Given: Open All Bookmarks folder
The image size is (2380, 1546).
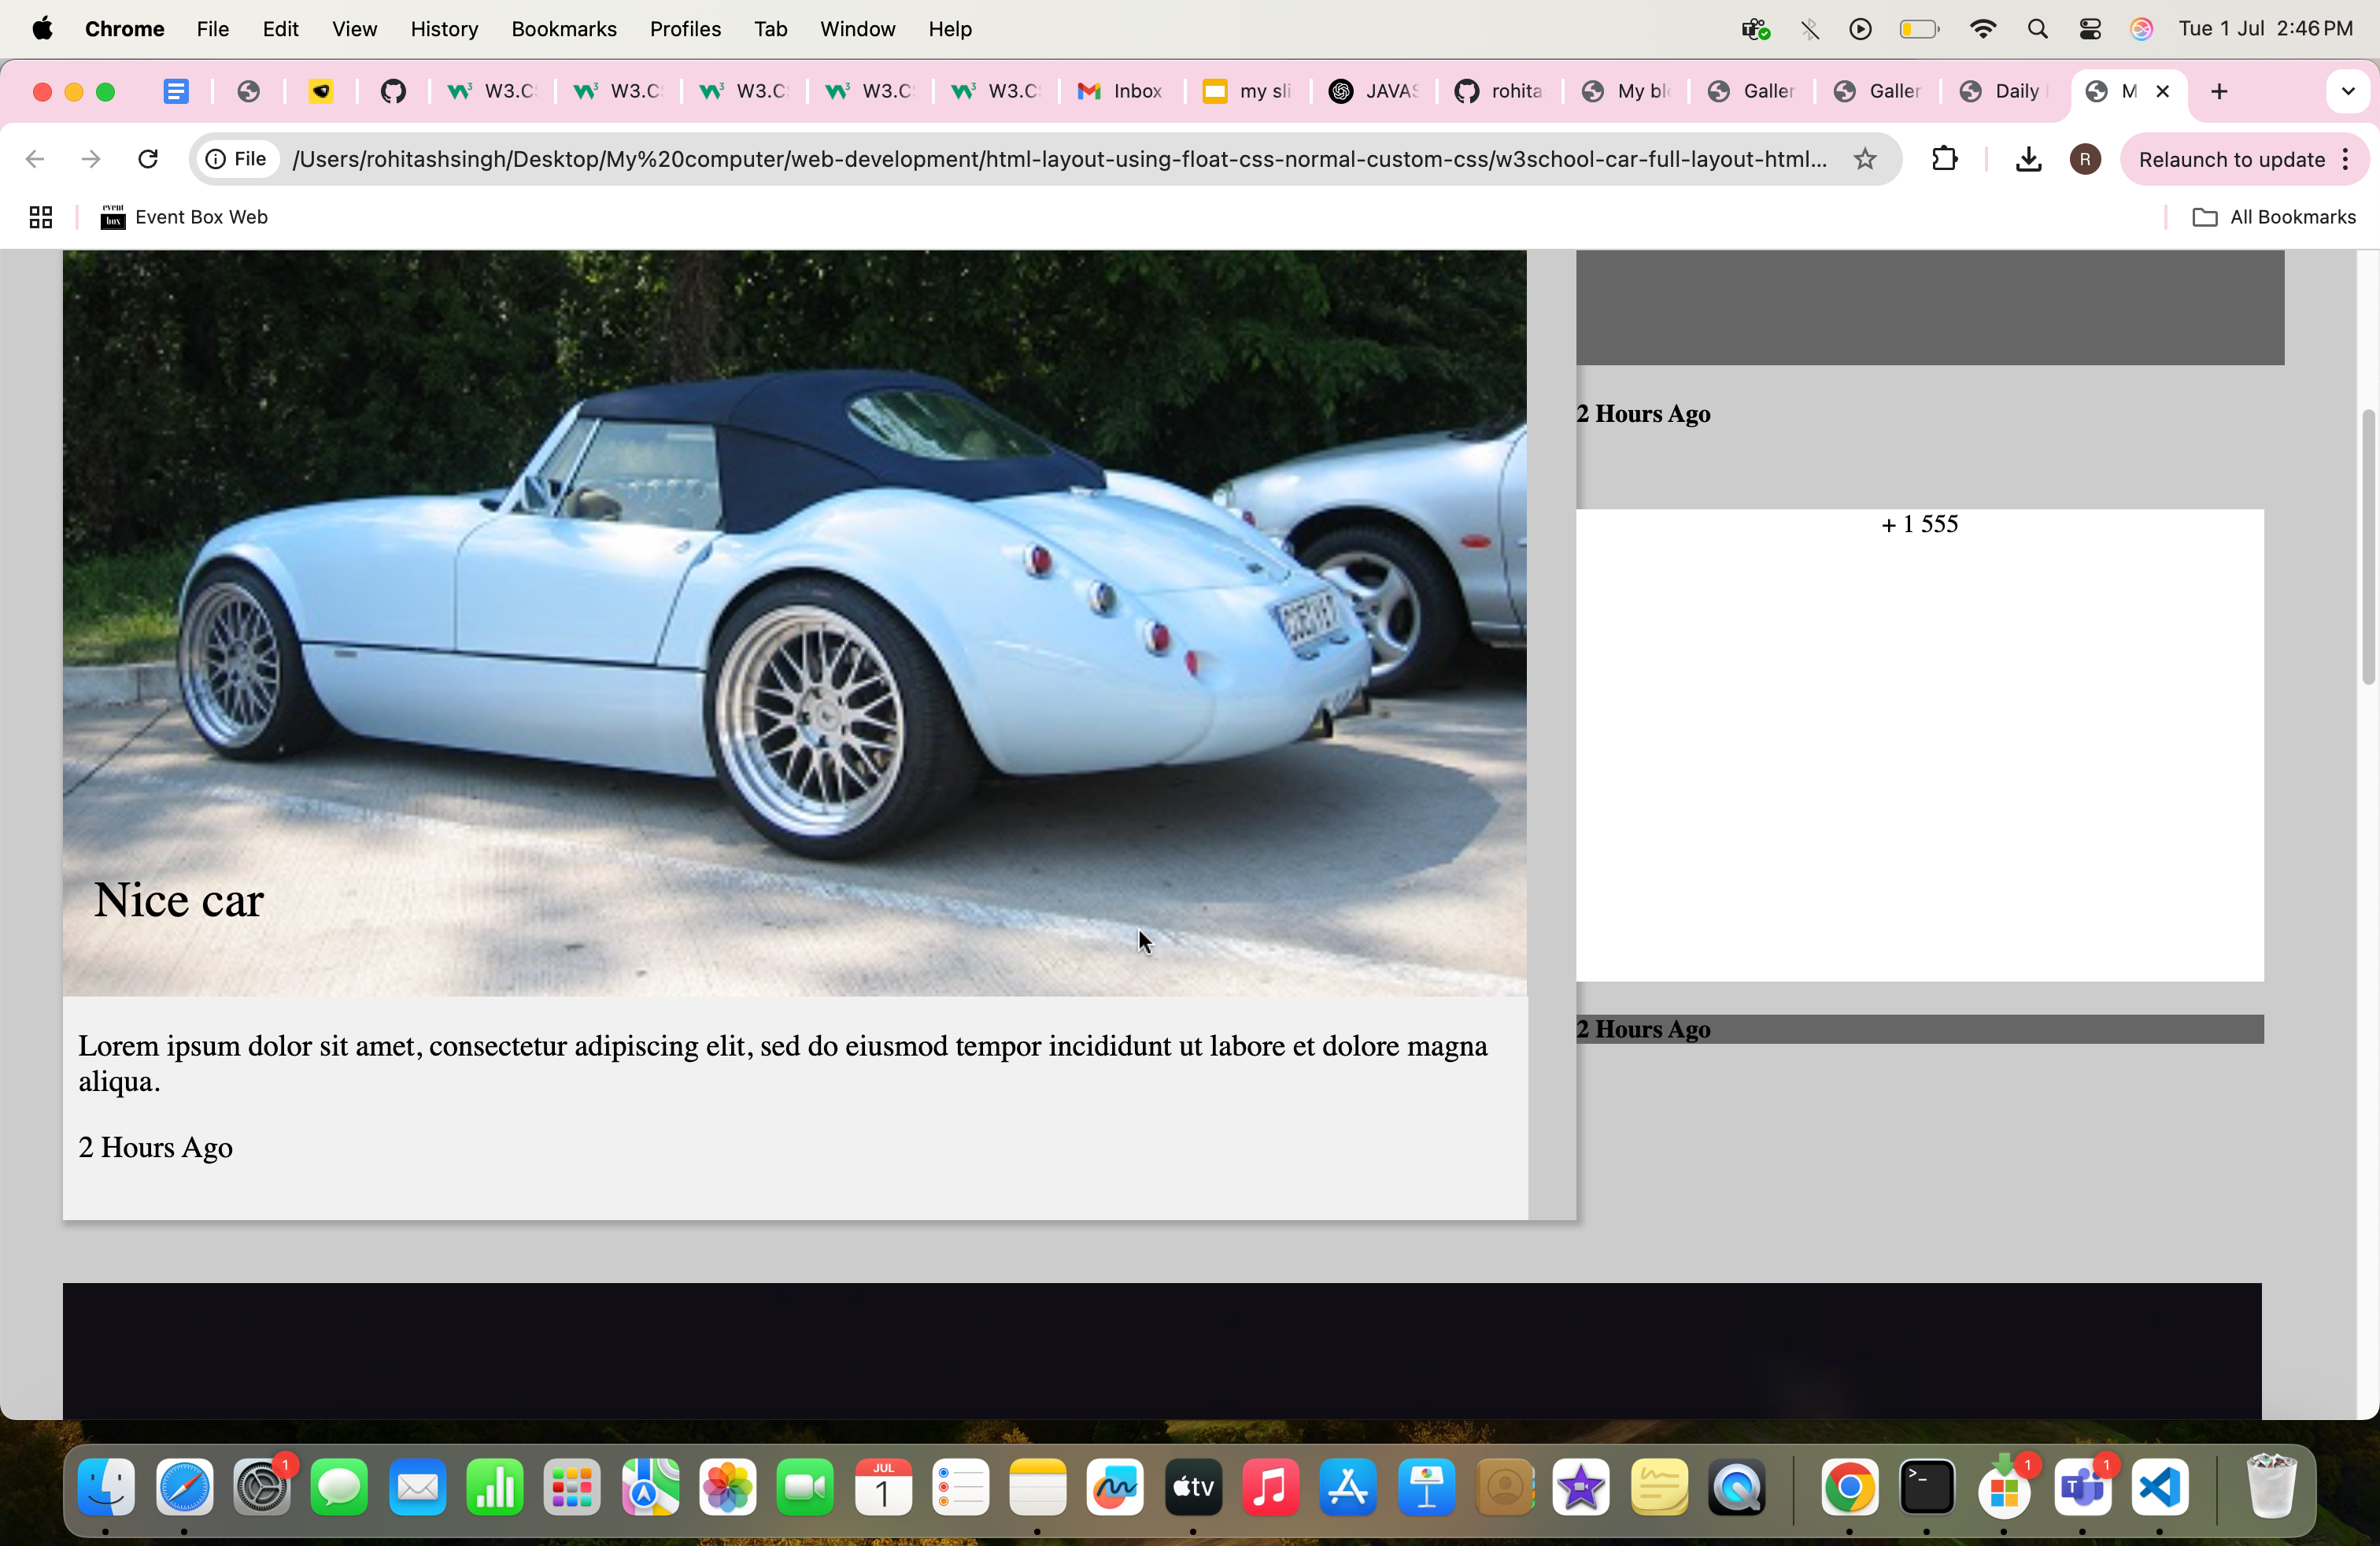Looking at the screenshot, I should coord(2274,217).
